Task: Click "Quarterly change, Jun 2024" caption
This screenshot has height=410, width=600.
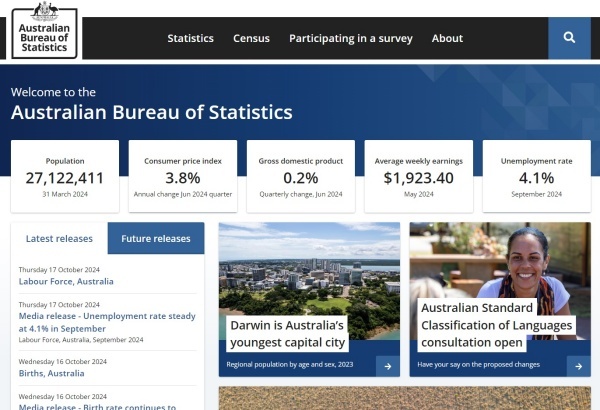Action: click(x=301, y=194)
